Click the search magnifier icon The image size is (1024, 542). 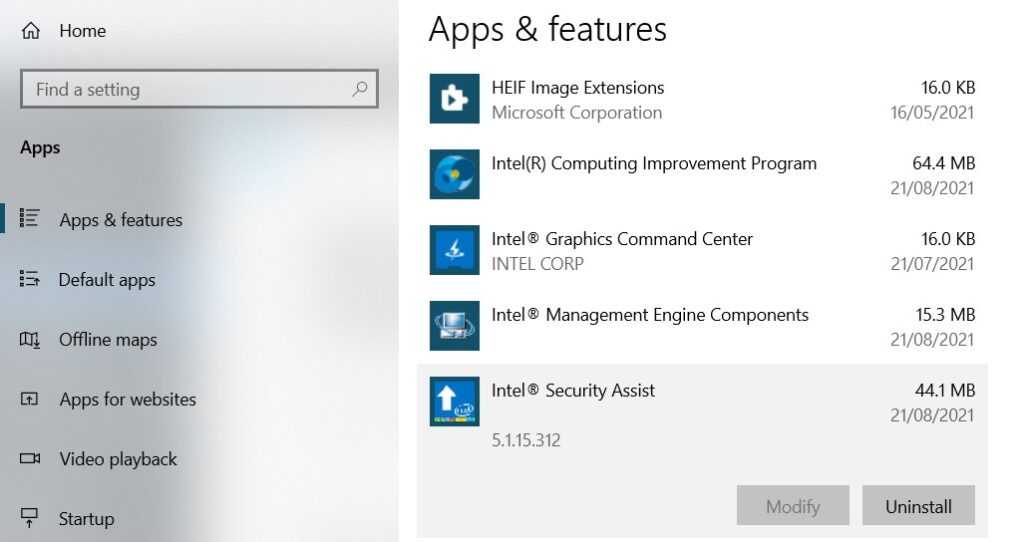click(360, 89)
